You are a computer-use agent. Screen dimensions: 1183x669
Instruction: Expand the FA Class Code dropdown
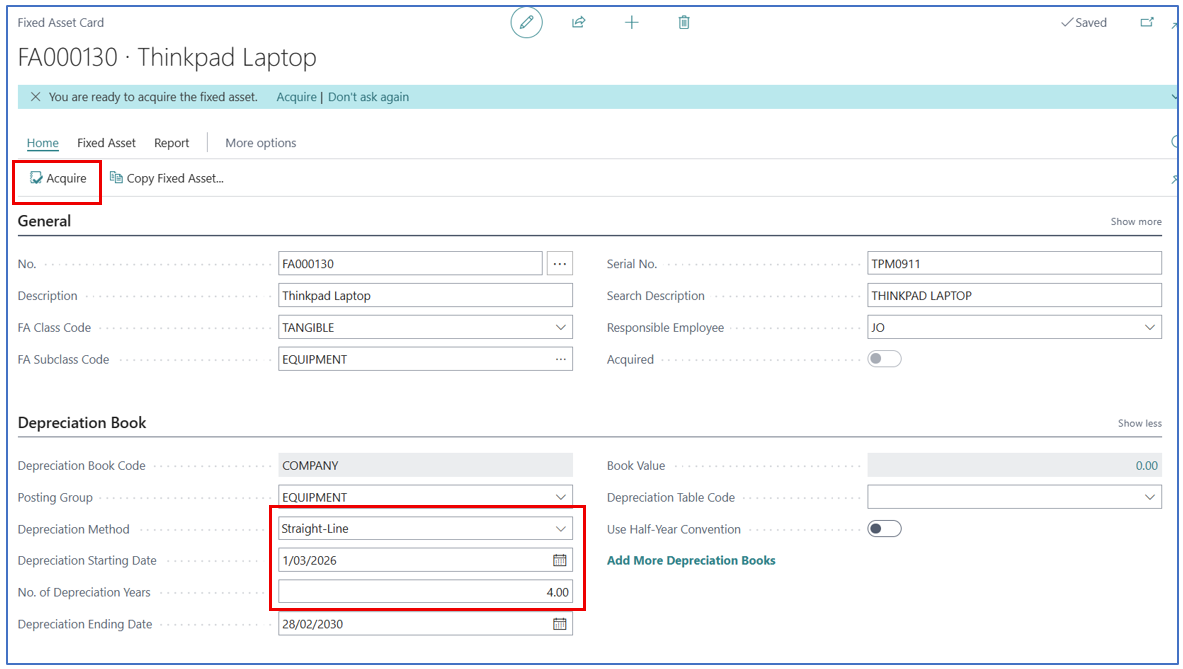[560, 328]
